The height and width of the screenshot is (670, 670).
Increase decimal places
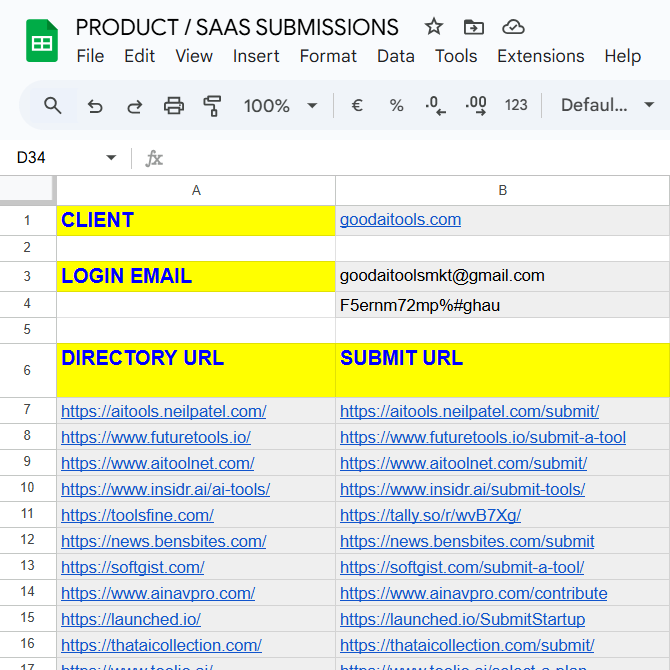pyautogui.click(x=476, y=105)
